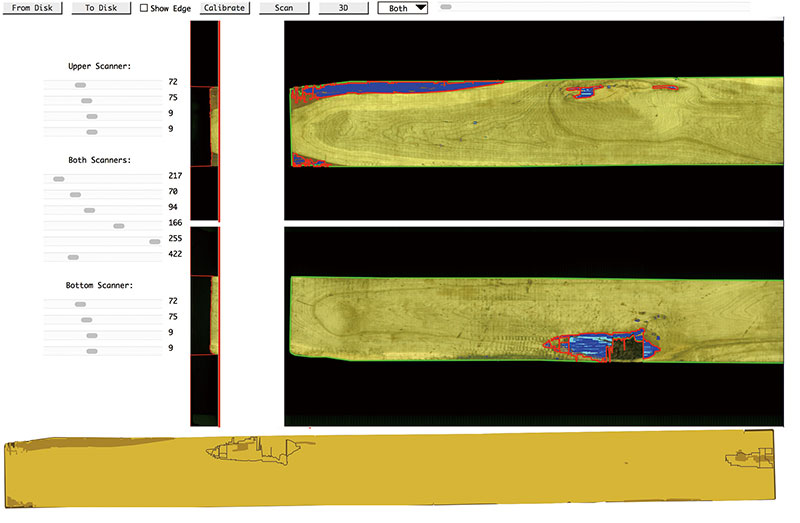Click Both Scanners slider handle valued 422

pos(73,257)
